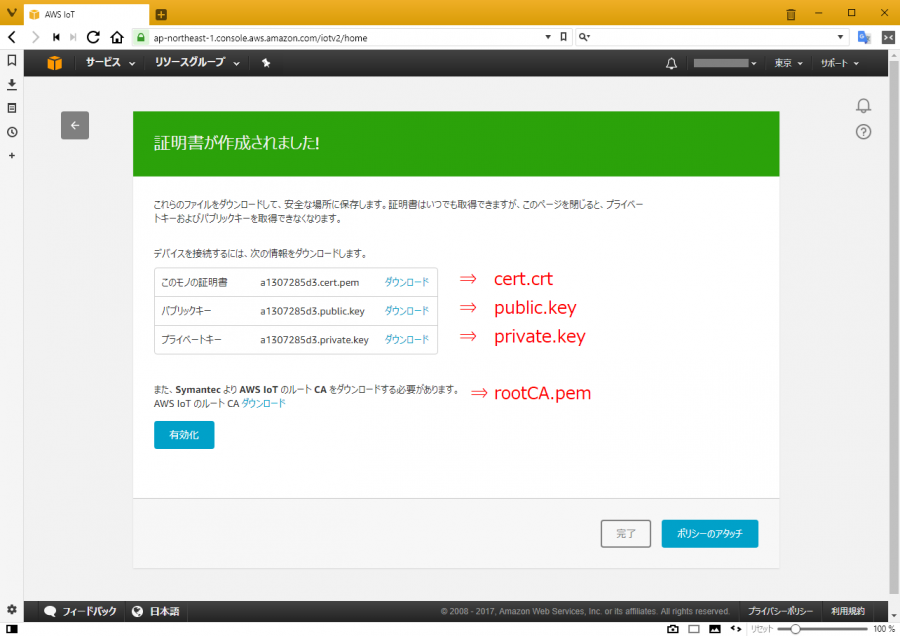Adjust the page zoom slider
Image resolution: width=900 pixels, height=636 pixels.
pos(823,629)
